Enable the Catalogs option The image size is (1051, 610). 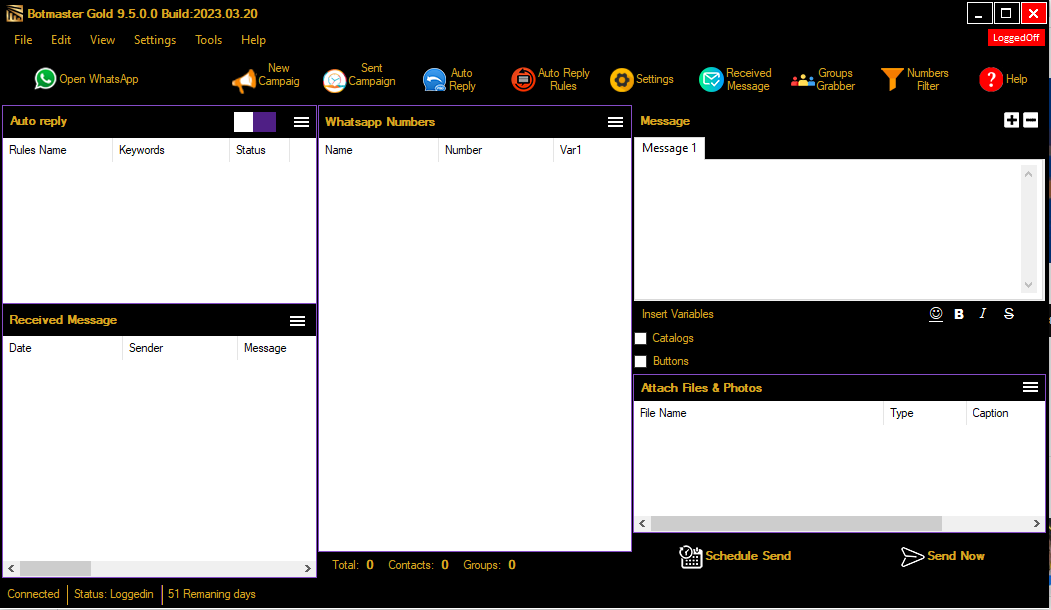tap(641, 338)
